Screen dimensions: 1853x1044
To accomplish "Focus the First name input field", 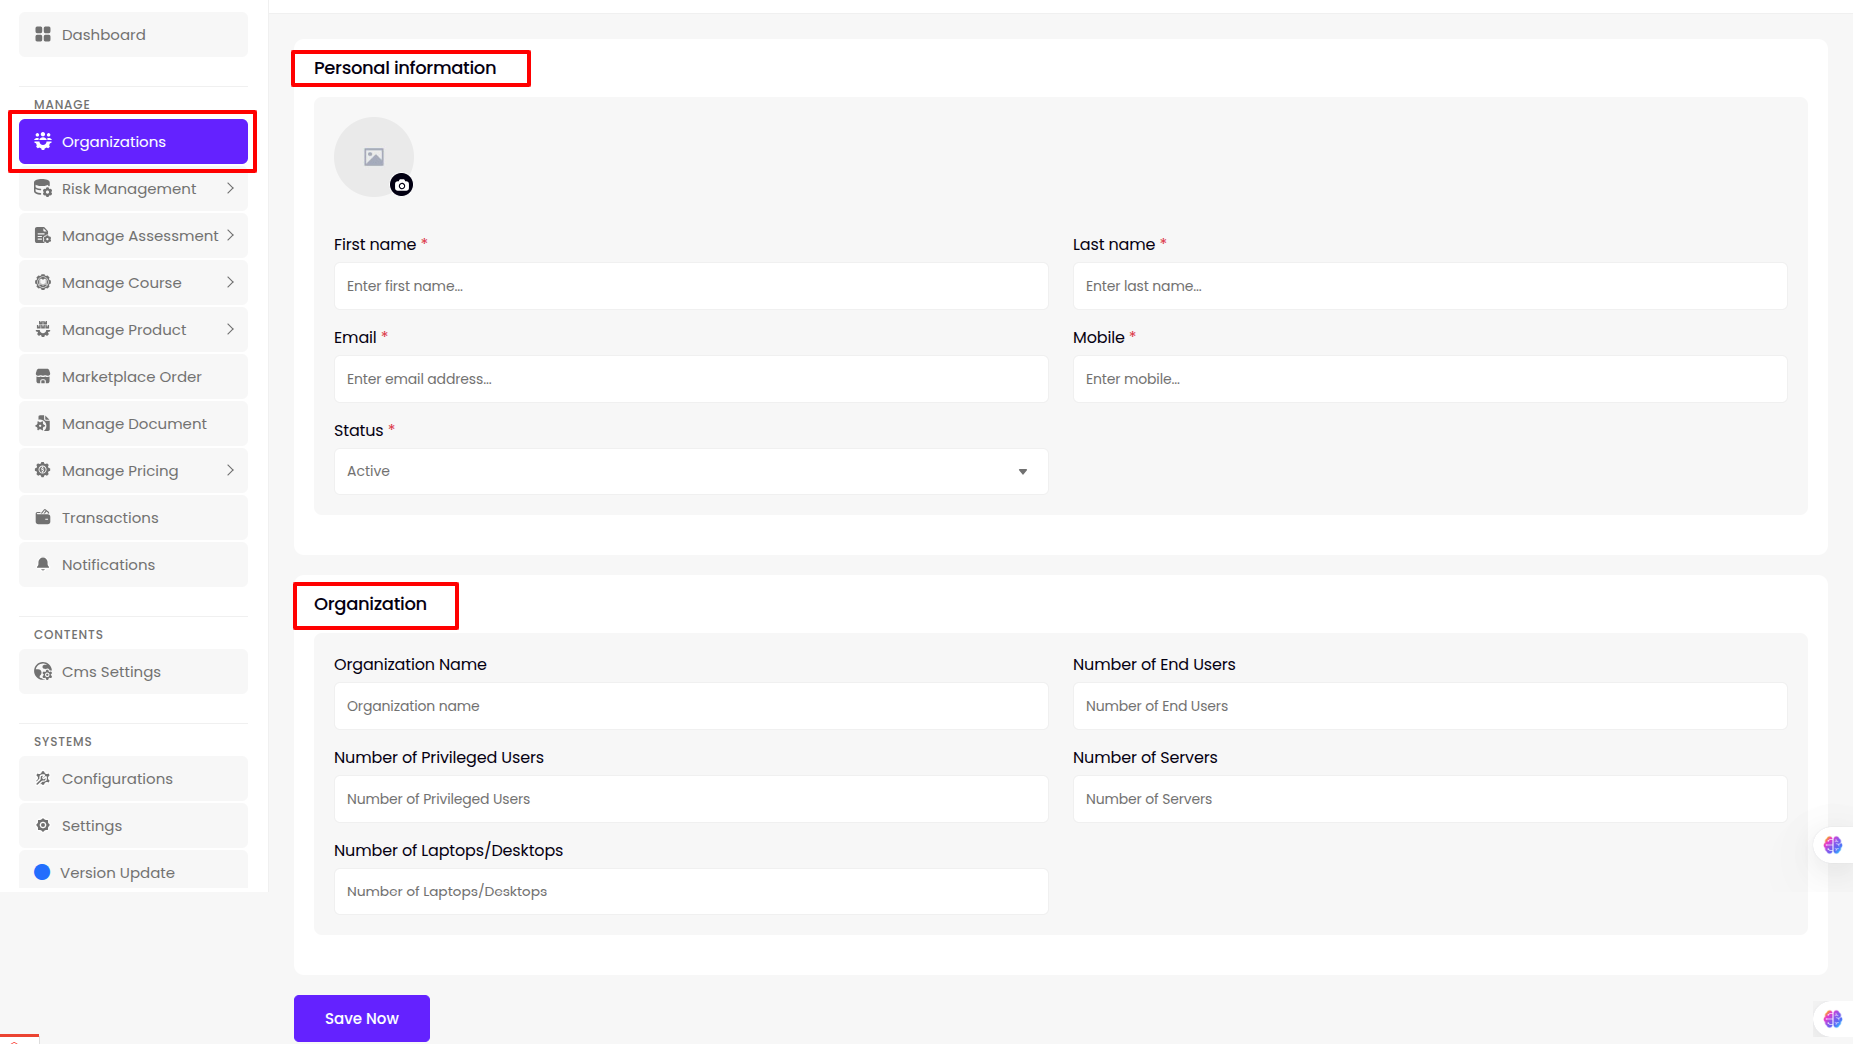I will point(690,286).
